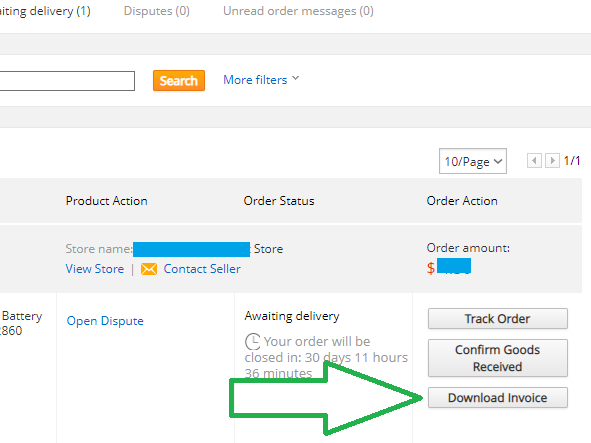This screenshot has height=443, width=591.
Task: Expand the More filters chevron
Action: point(296,78)
